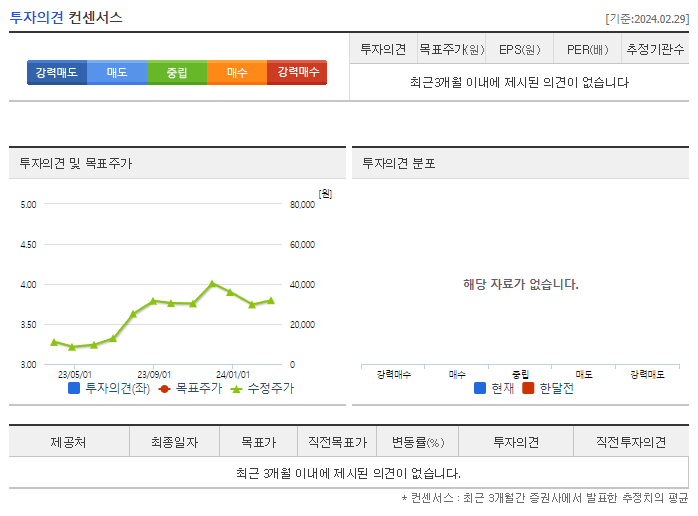Click the 강력매수 distribution axis label
This screenshot has height=516, width=698.
[x=394, y=374]
